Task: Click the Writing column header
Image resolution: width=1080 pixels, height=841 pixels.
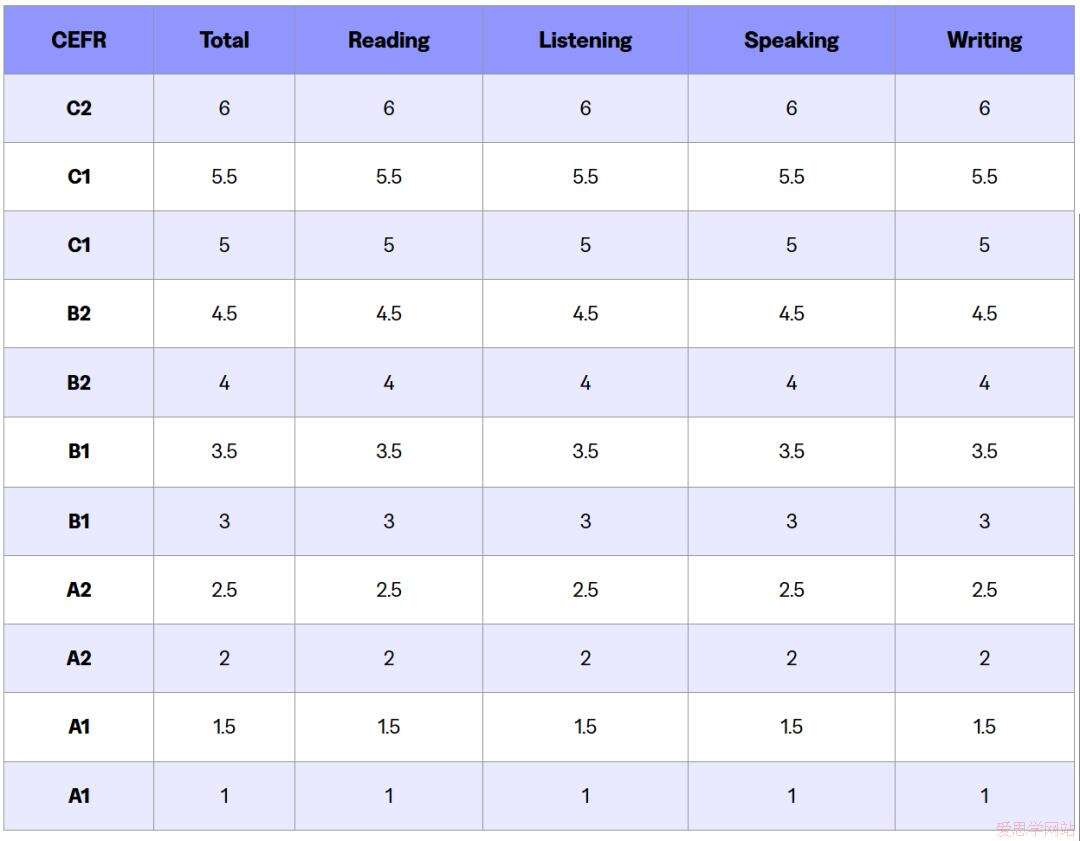Action: click(984, 41)
